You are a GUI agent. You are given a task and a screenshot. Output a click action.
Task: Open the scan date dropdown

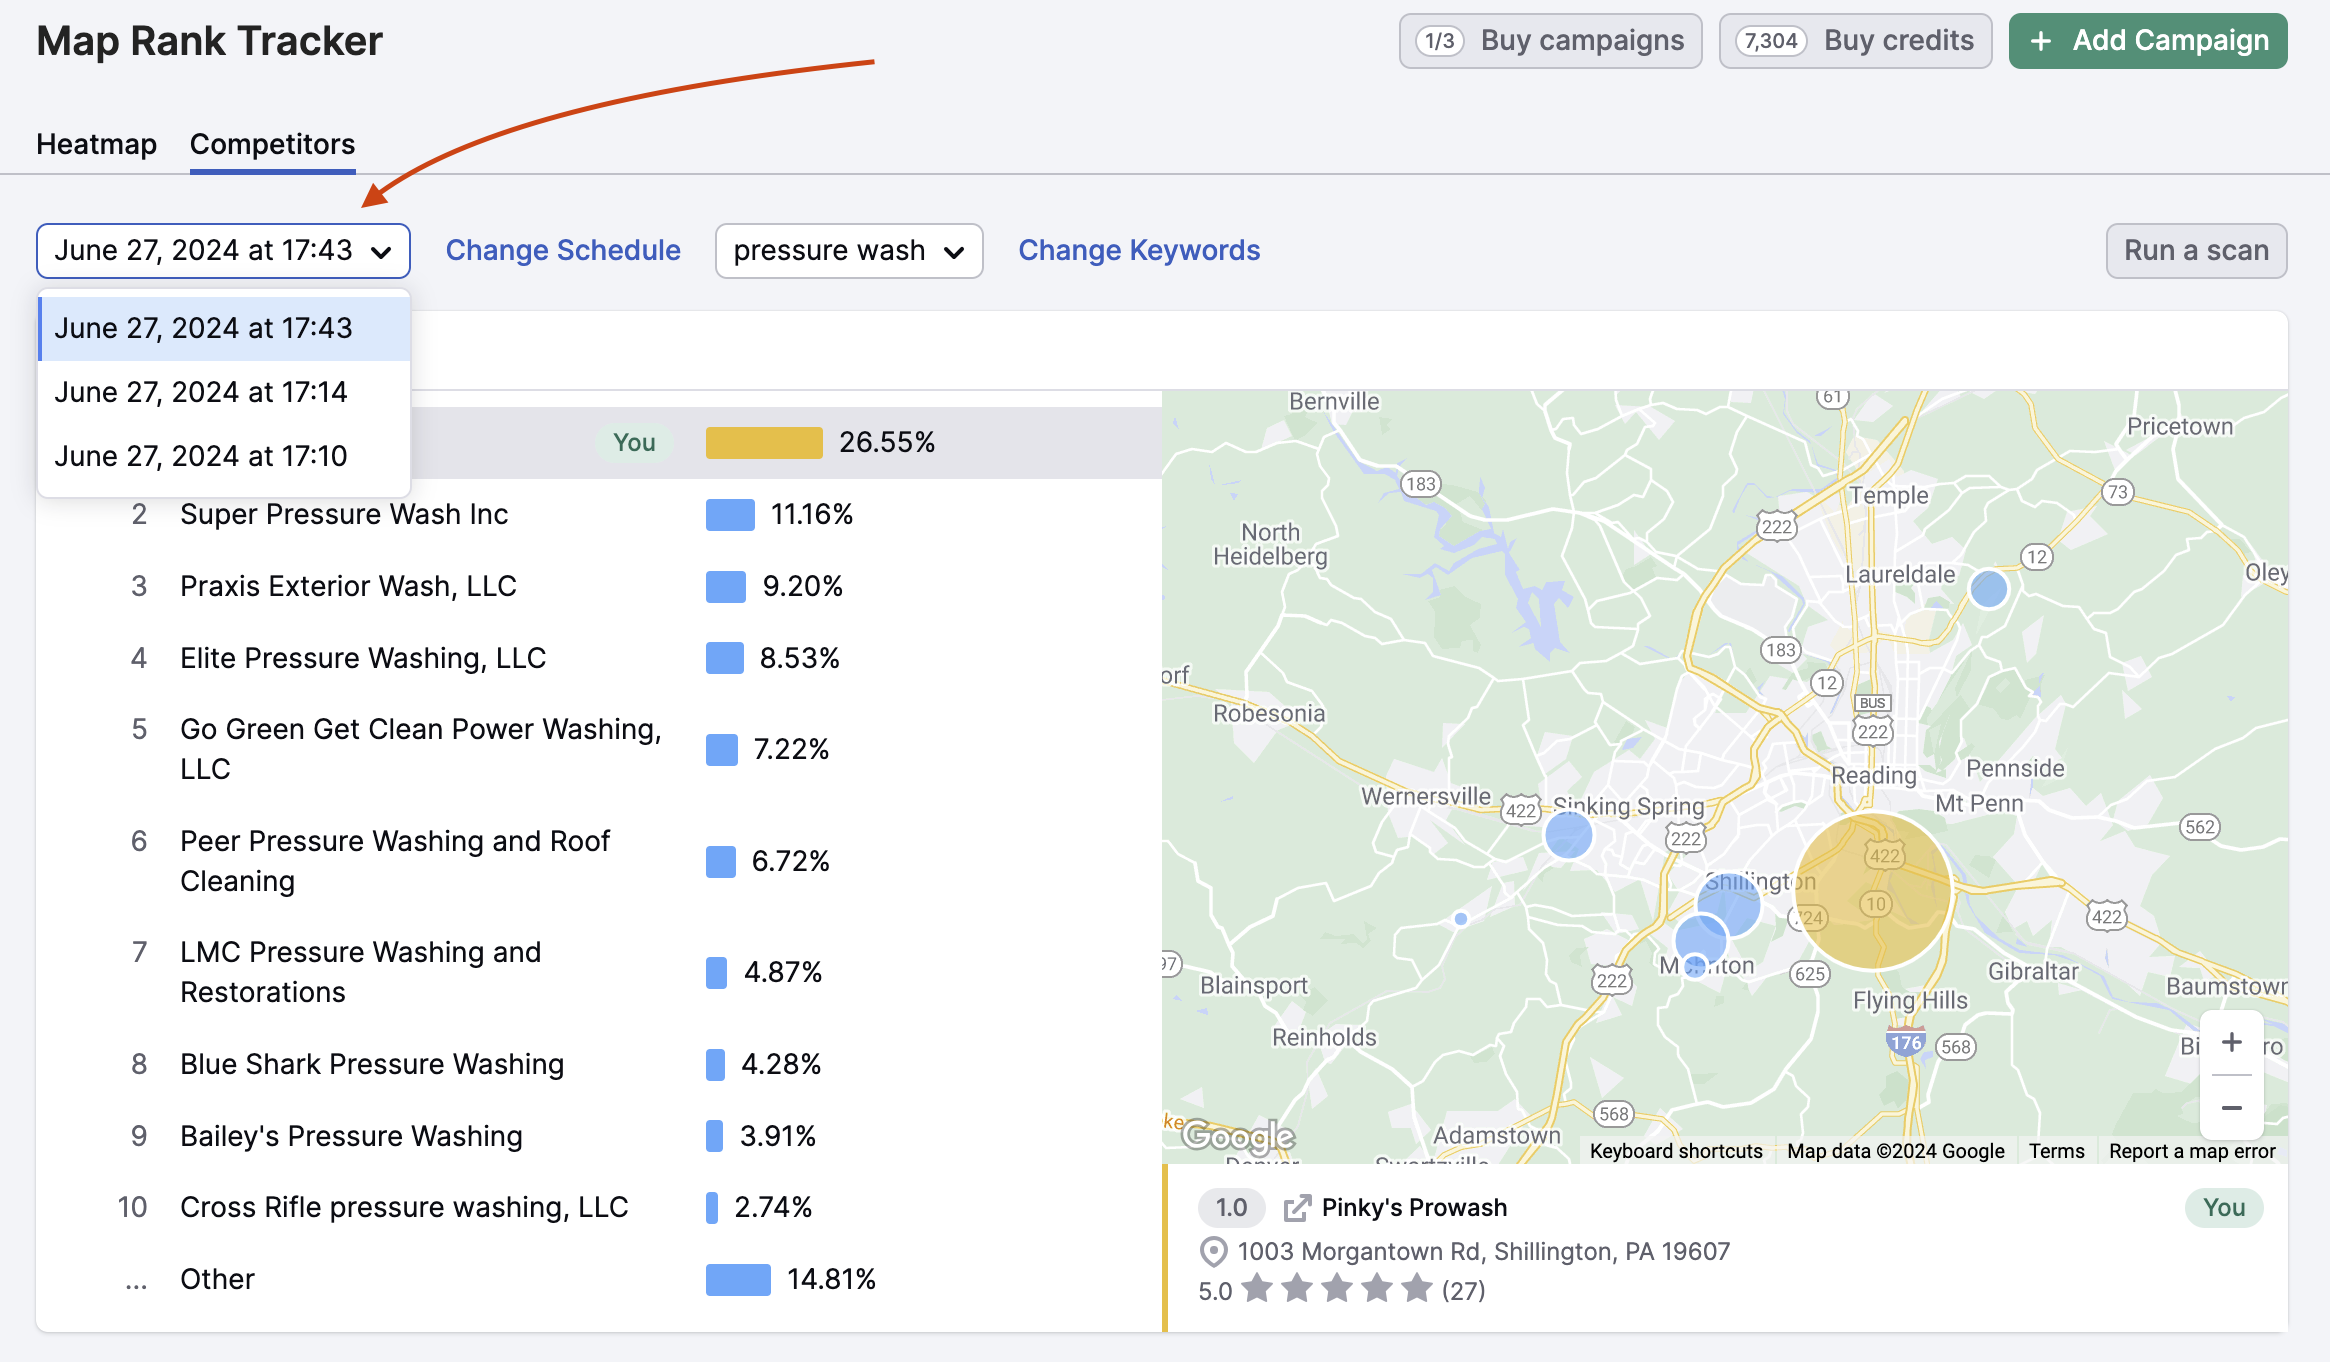(223, 250)
